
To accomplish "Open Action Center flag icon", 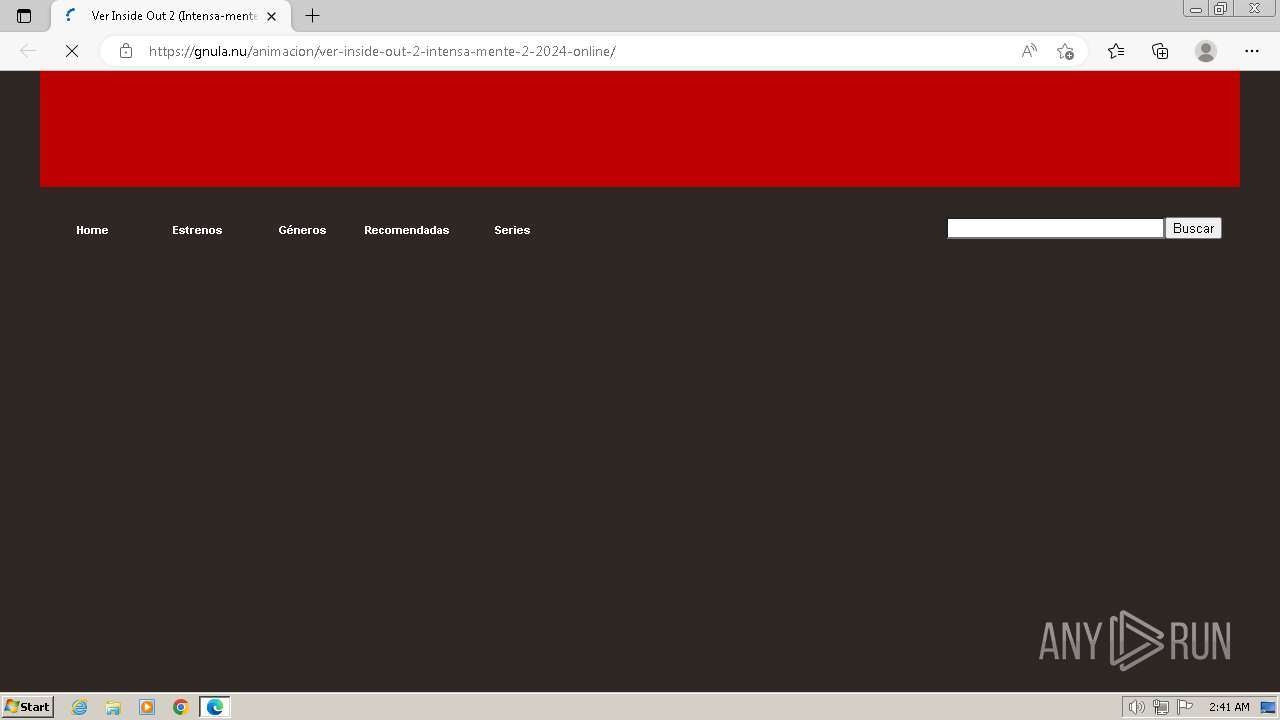I will (x=1185, y=707).
